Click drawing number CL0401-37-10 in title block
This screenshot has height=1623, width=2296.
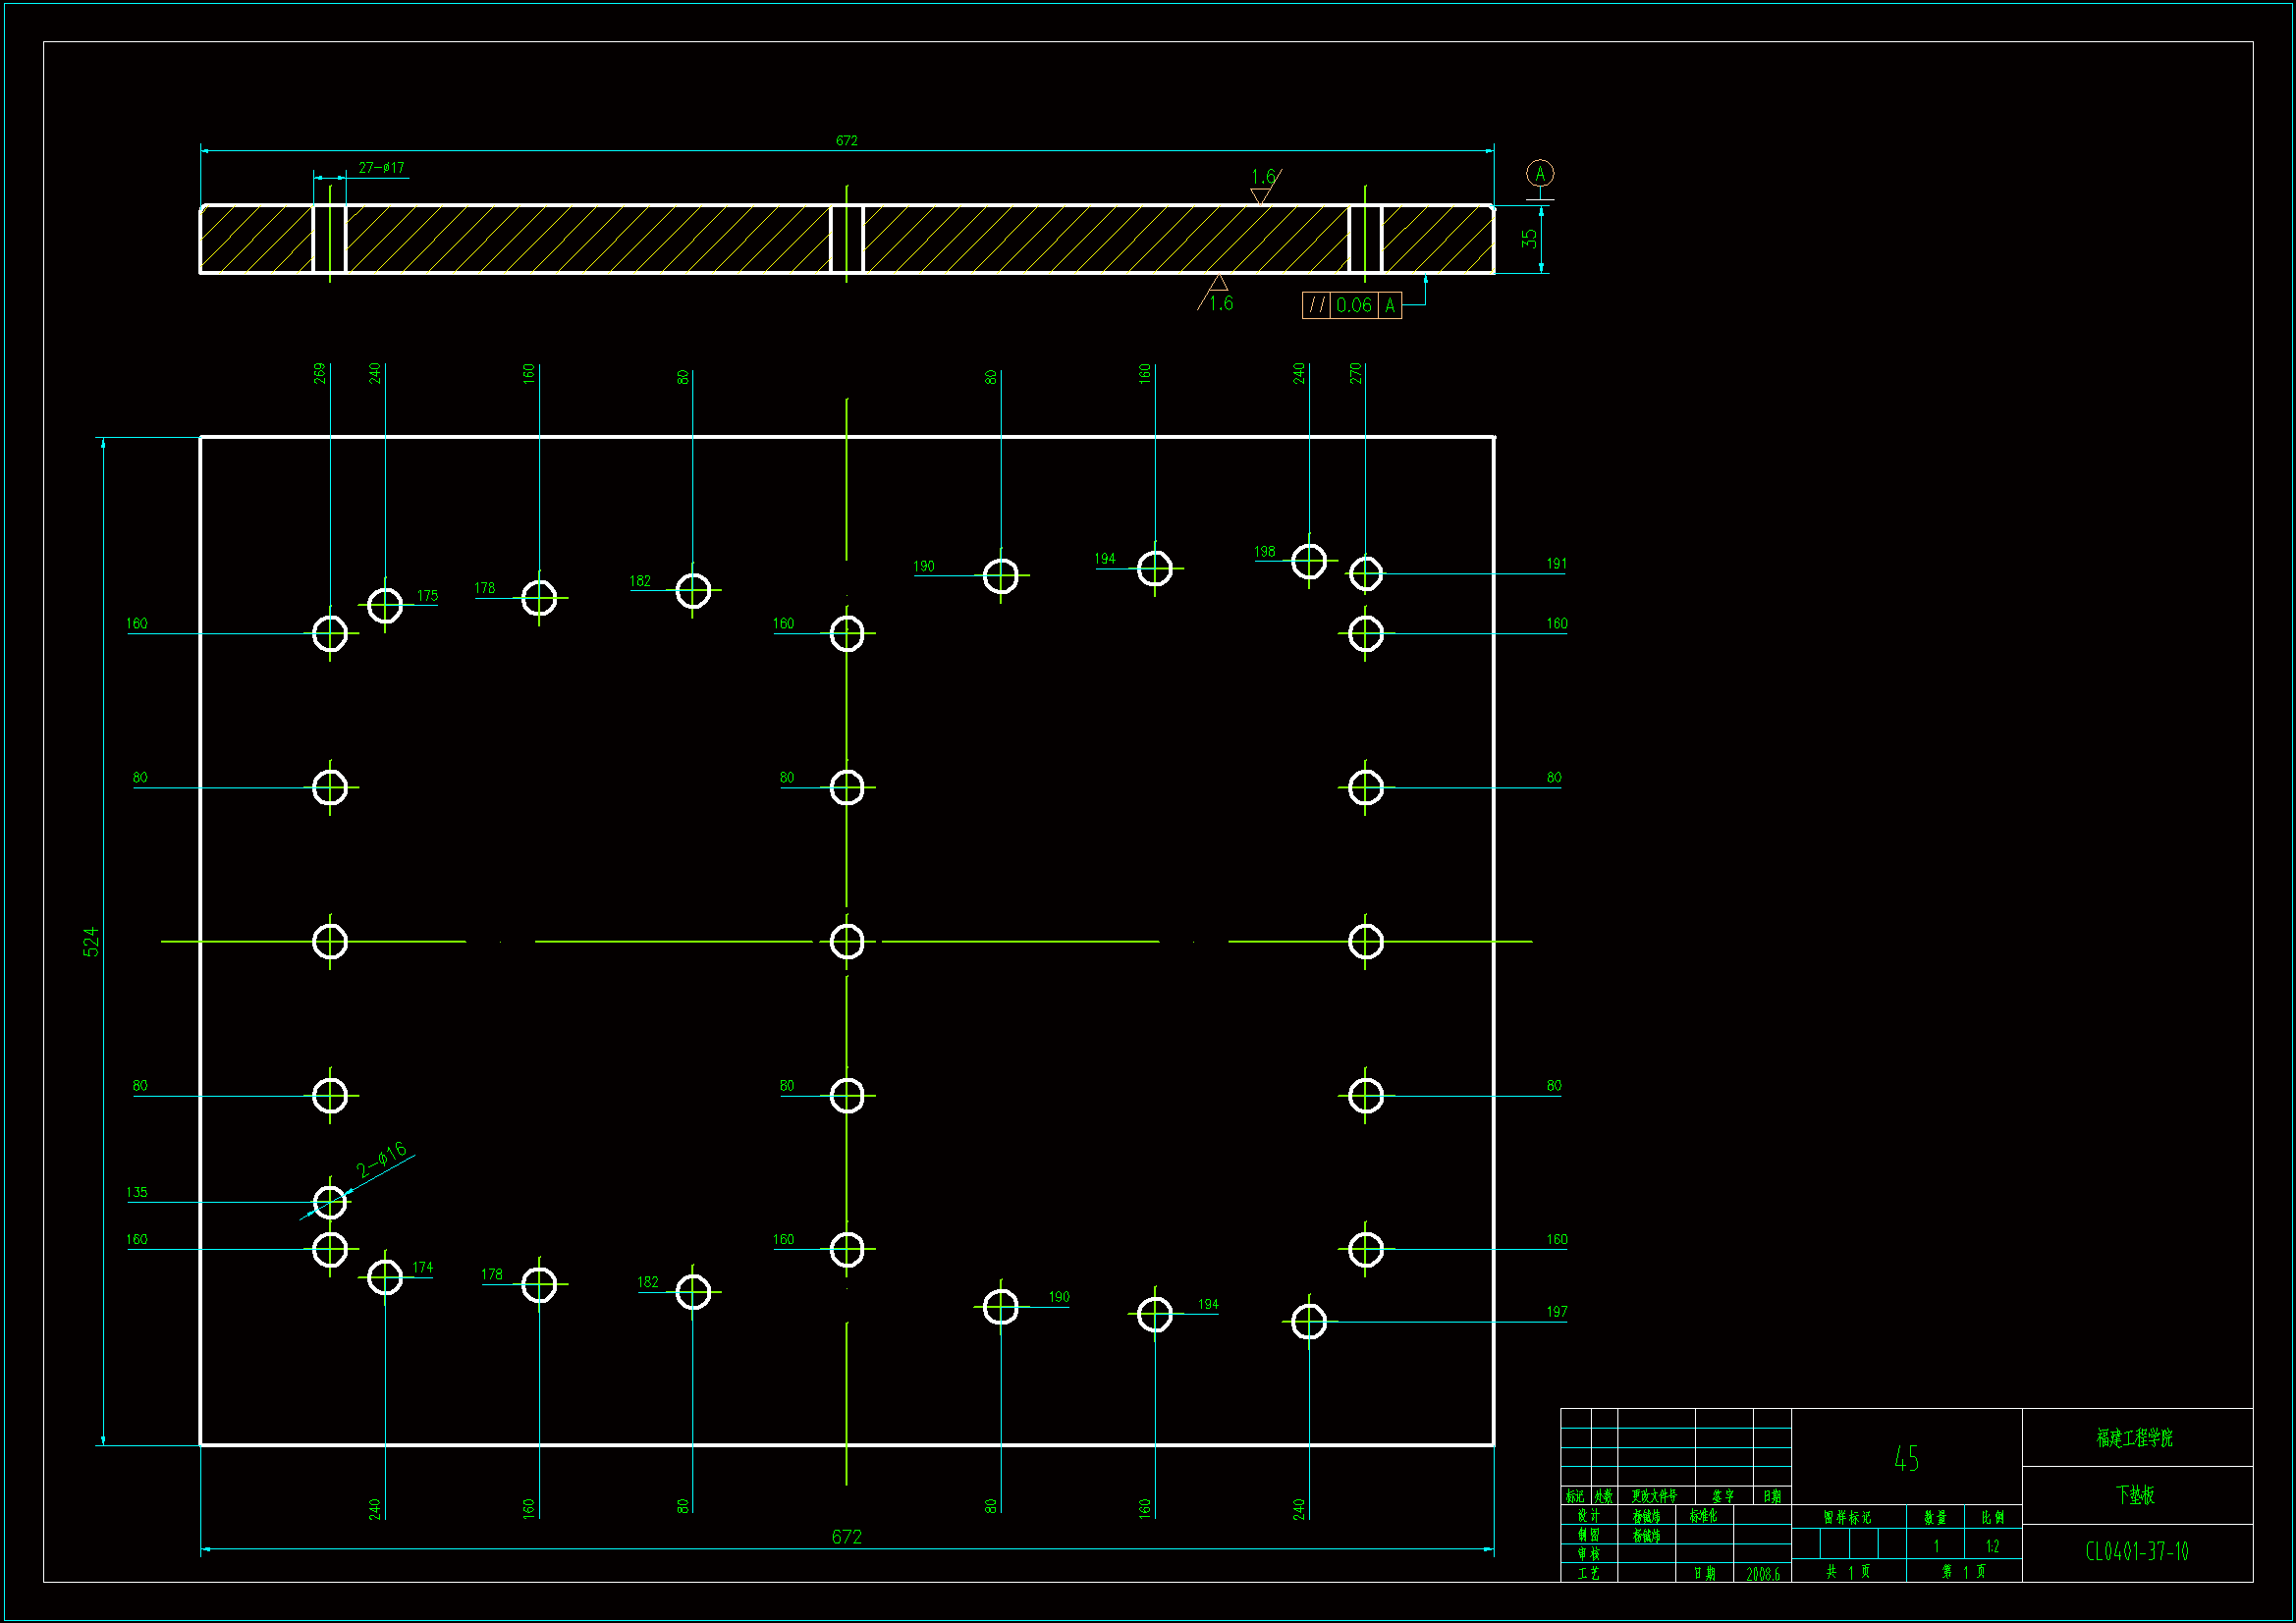[2136, 1551]
